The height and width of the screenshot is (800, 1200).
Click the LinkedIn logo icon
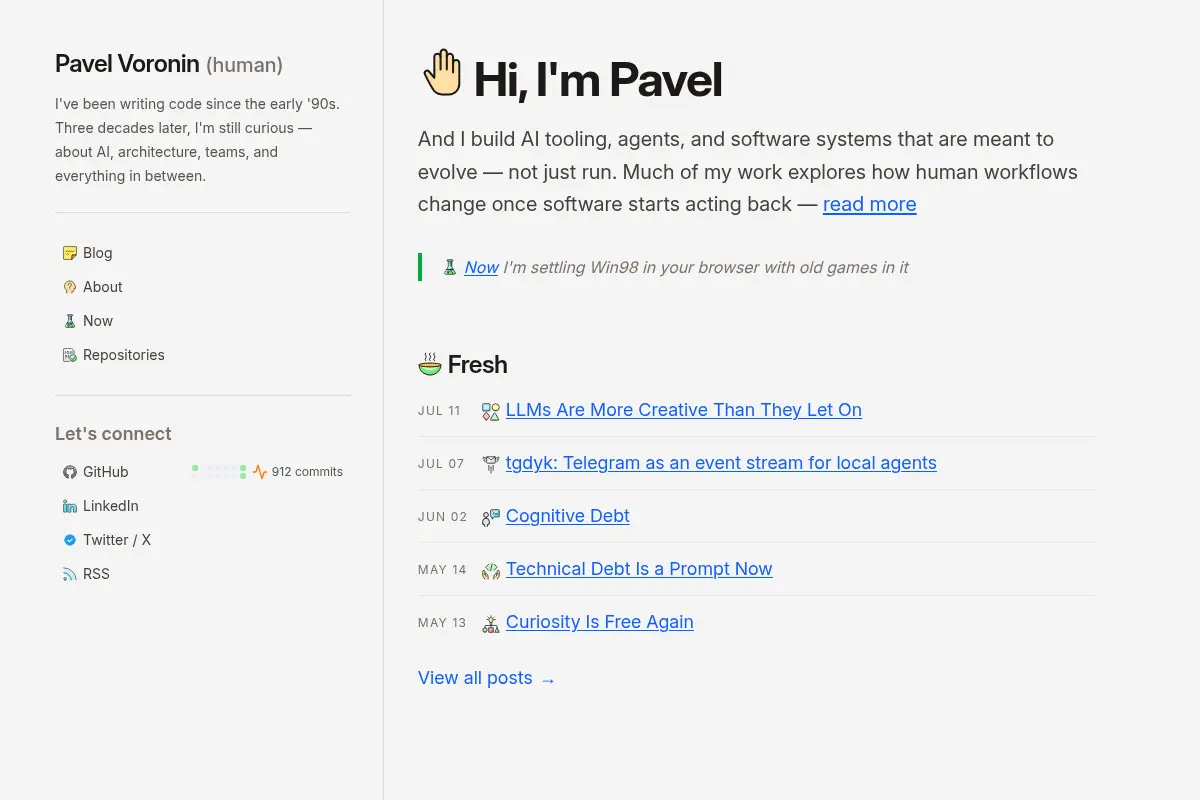[69, 506]
